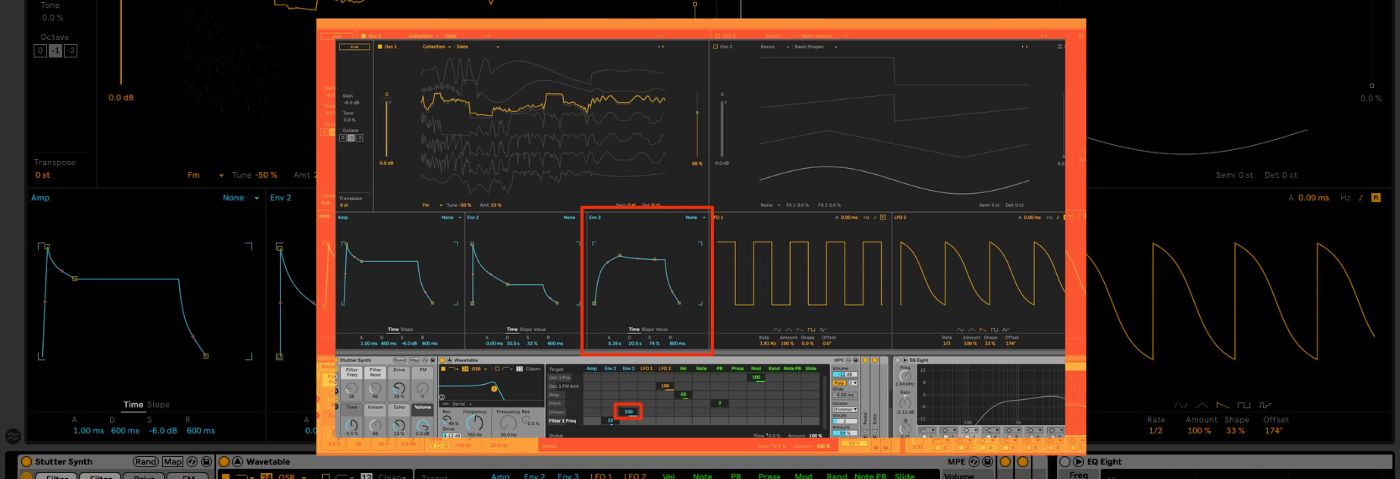Toggle Osc 1 on/off switch
The width and height of the screenshot is (1400, 479).
(x=380, y=47)
